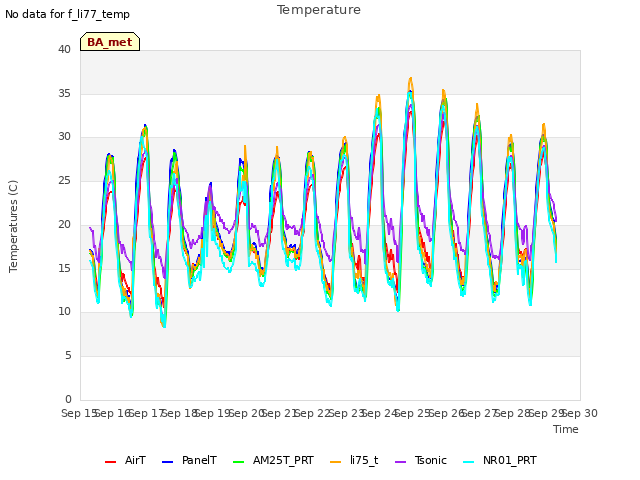Toggle the Tsonic series legend entry
Screen dimensions: 640x480
[421, 461]
